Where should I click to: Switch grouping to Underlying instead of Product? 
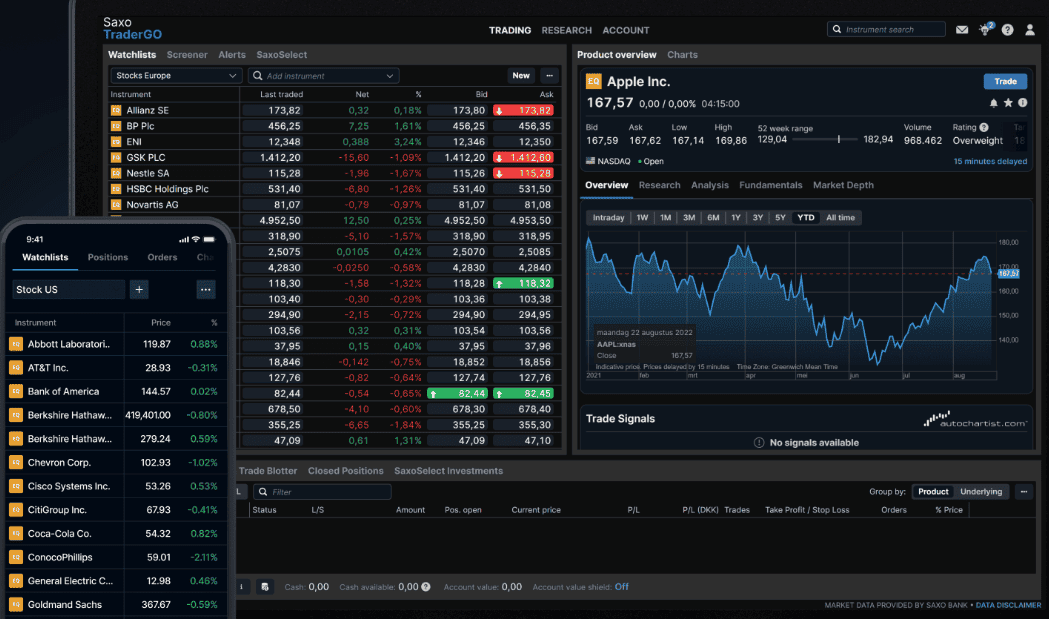(x=981, y=491)
